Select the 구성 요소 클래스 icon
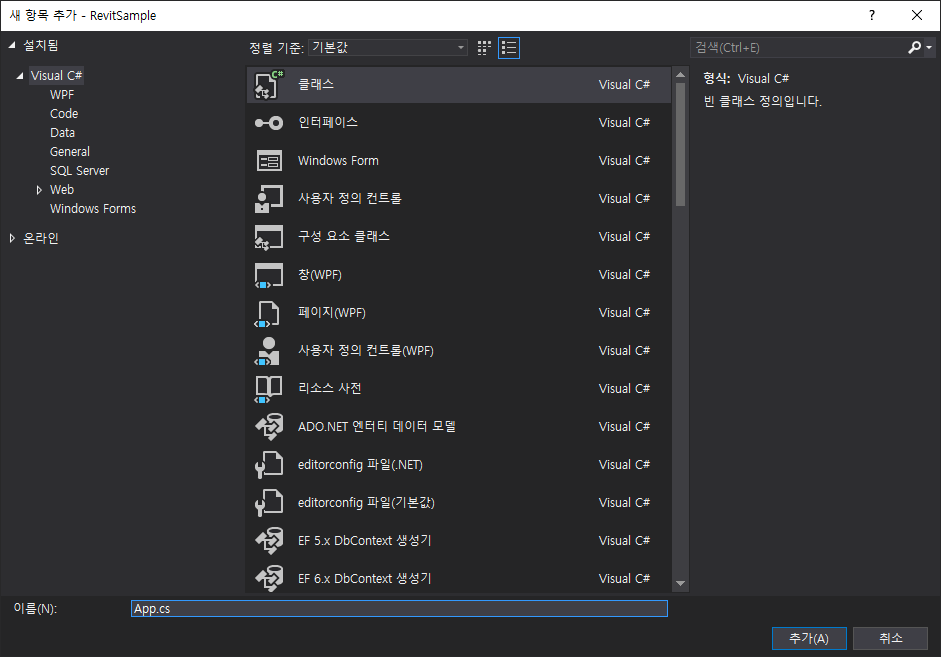 click(x=268, y=237)
